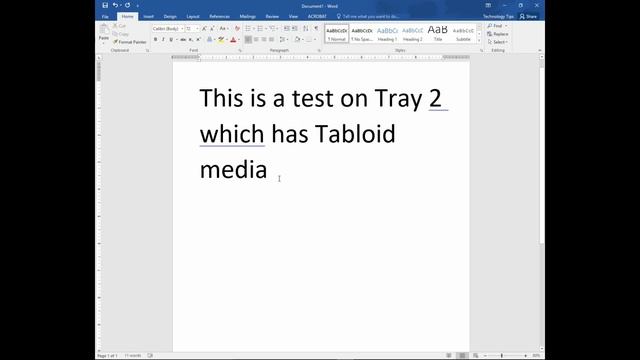
Task: Switch to the References tab
Action: tap(220, 17)
